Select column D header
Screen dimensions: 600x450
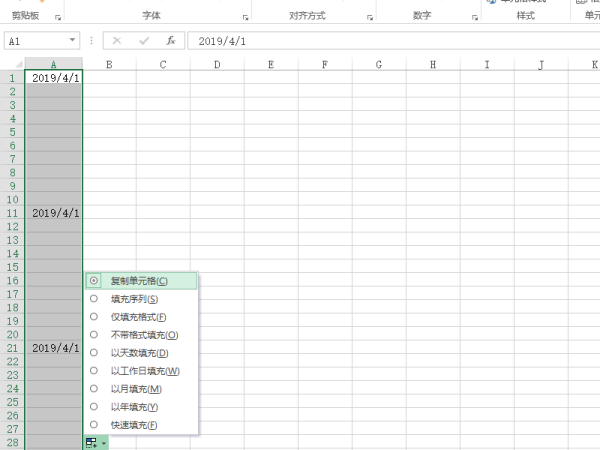click(218, 65)
